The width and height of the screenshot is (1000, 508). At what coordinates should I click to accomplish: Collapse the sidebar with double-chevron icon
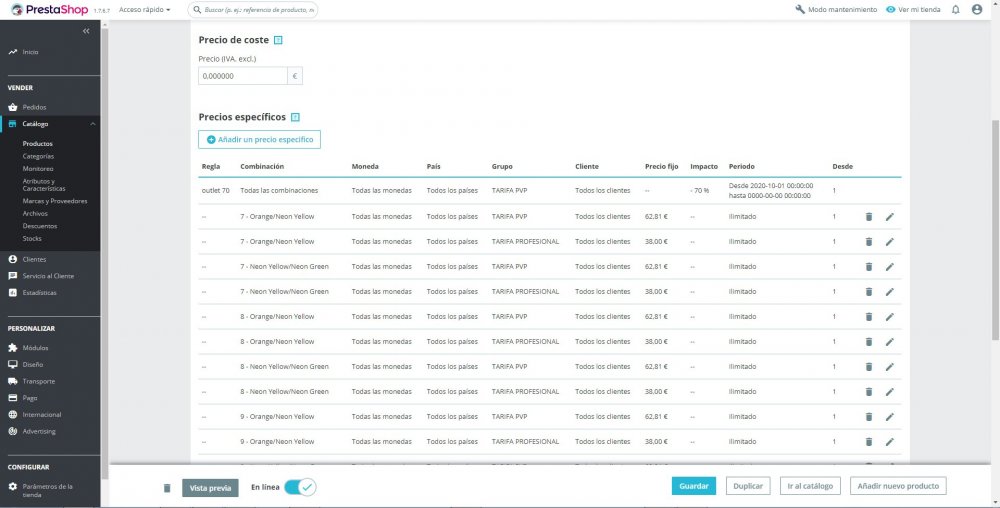coord(86,31)
